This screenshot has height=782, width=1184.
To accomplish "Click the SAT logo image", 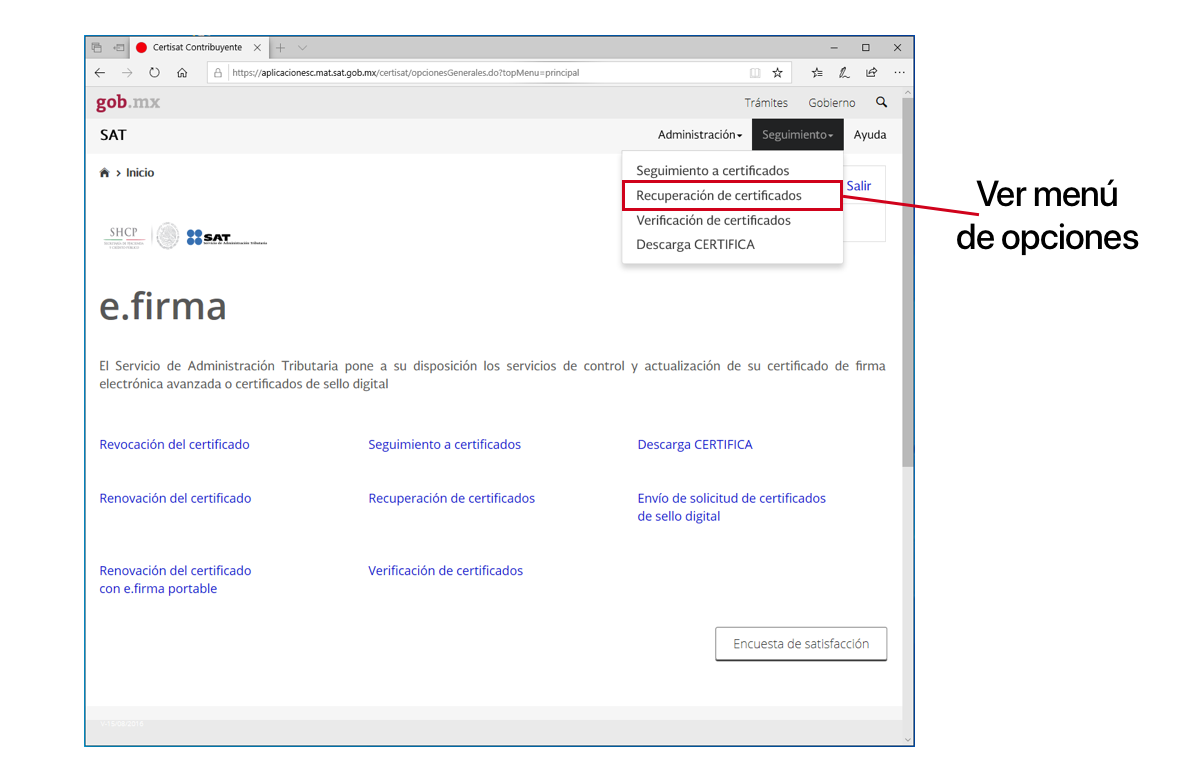I will pyautogui.click(x=227, y=237).
